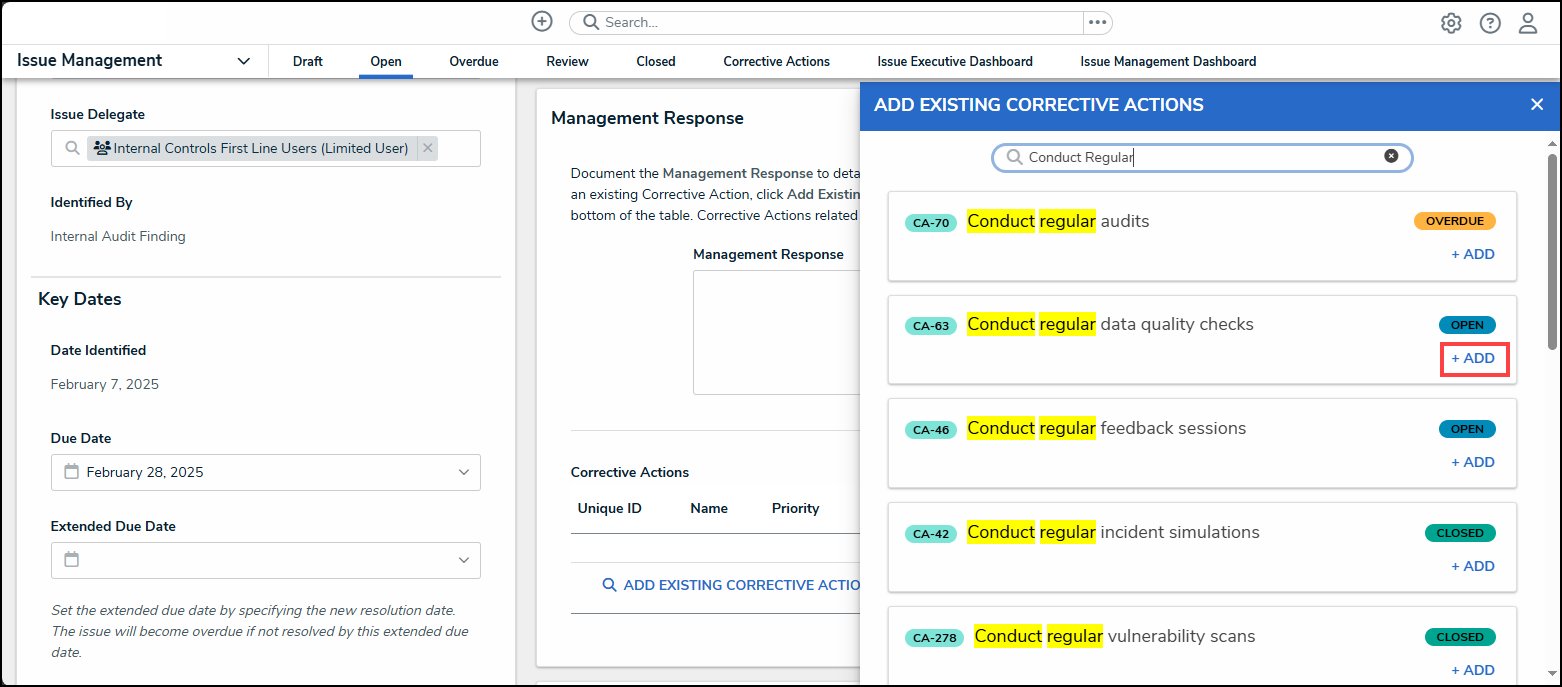Click the Management Response text area
1562x687 pixels.
click(x=776, y=332)
